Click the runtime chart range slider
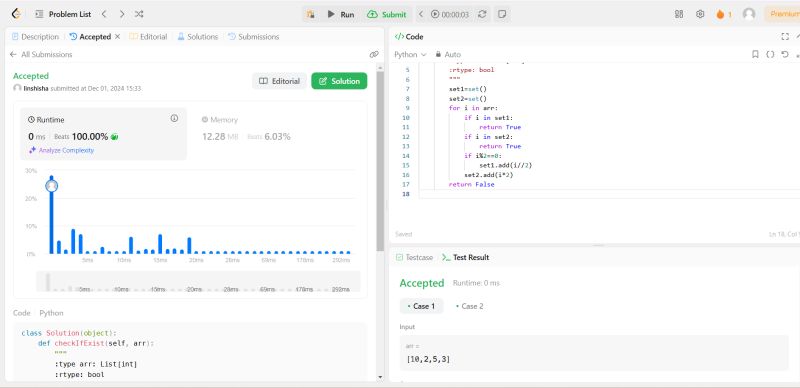 [198, 281]
